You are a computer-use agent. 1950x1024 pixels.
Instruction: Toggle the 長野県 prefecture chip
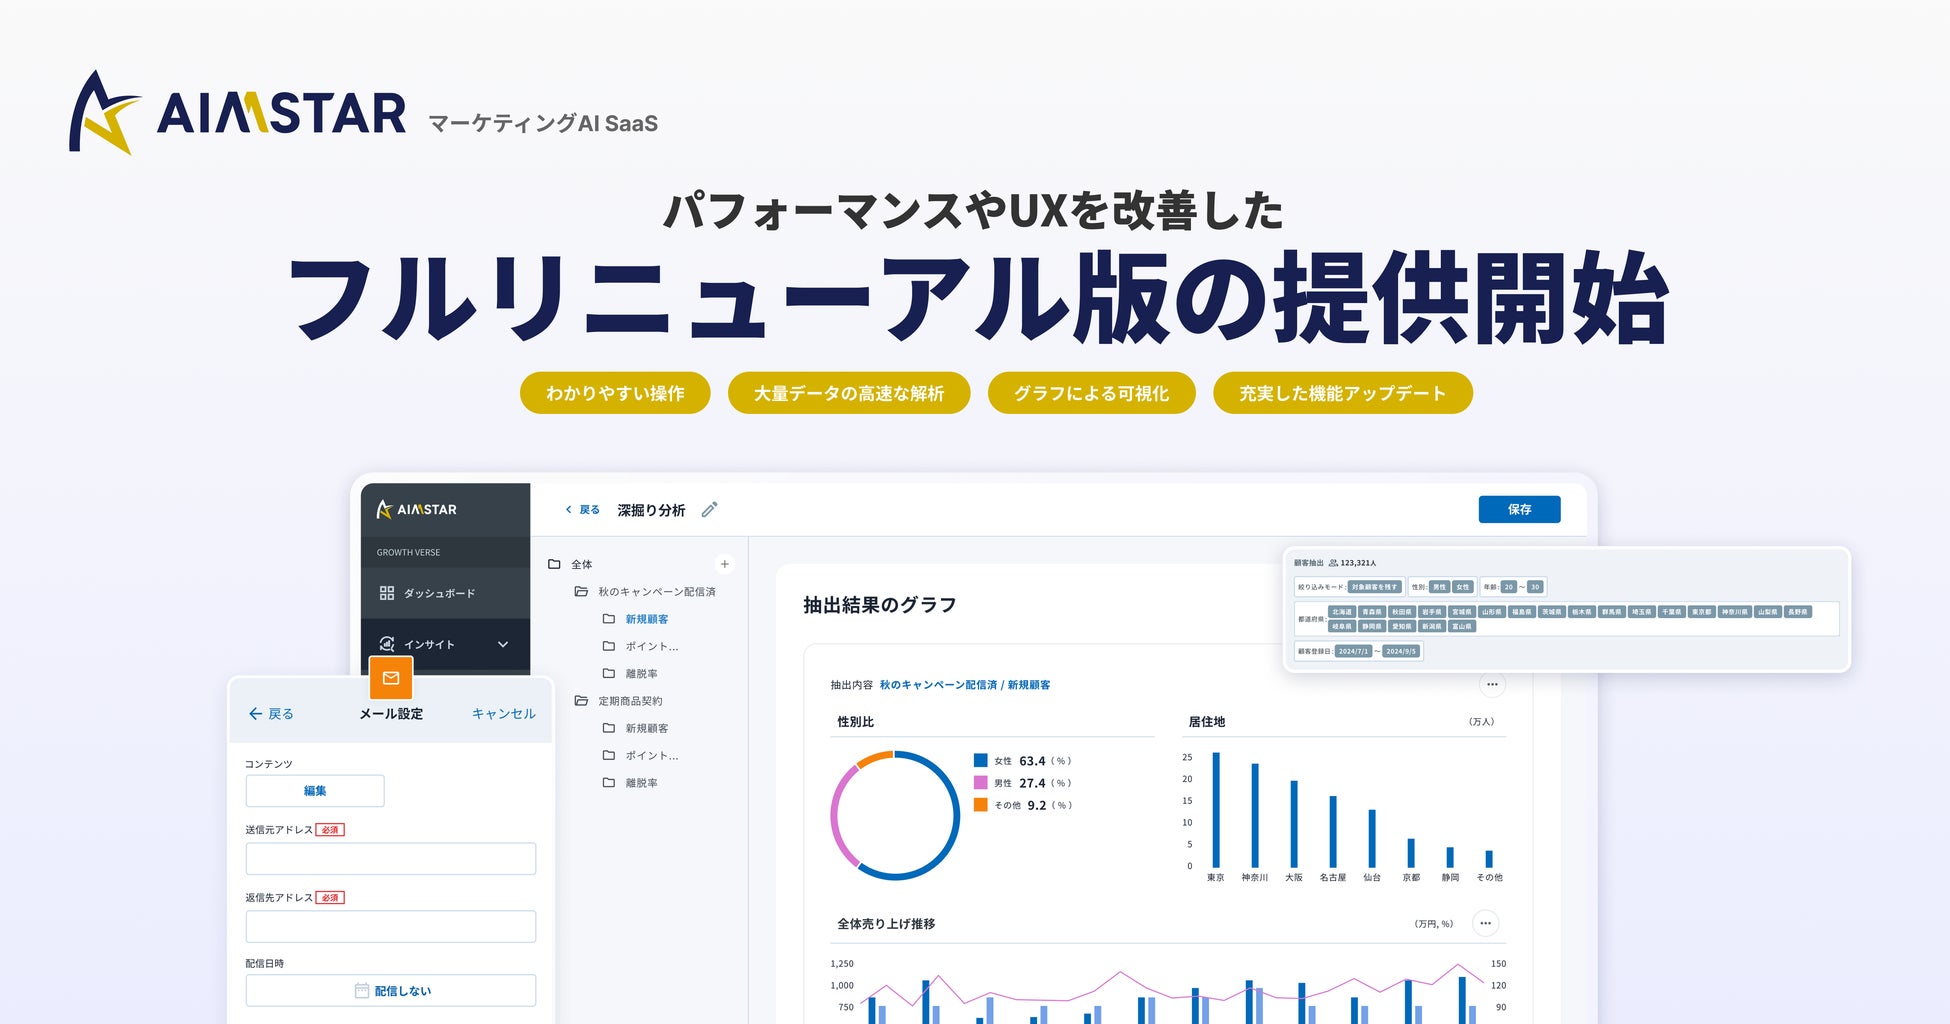[x=1798, y=612]
